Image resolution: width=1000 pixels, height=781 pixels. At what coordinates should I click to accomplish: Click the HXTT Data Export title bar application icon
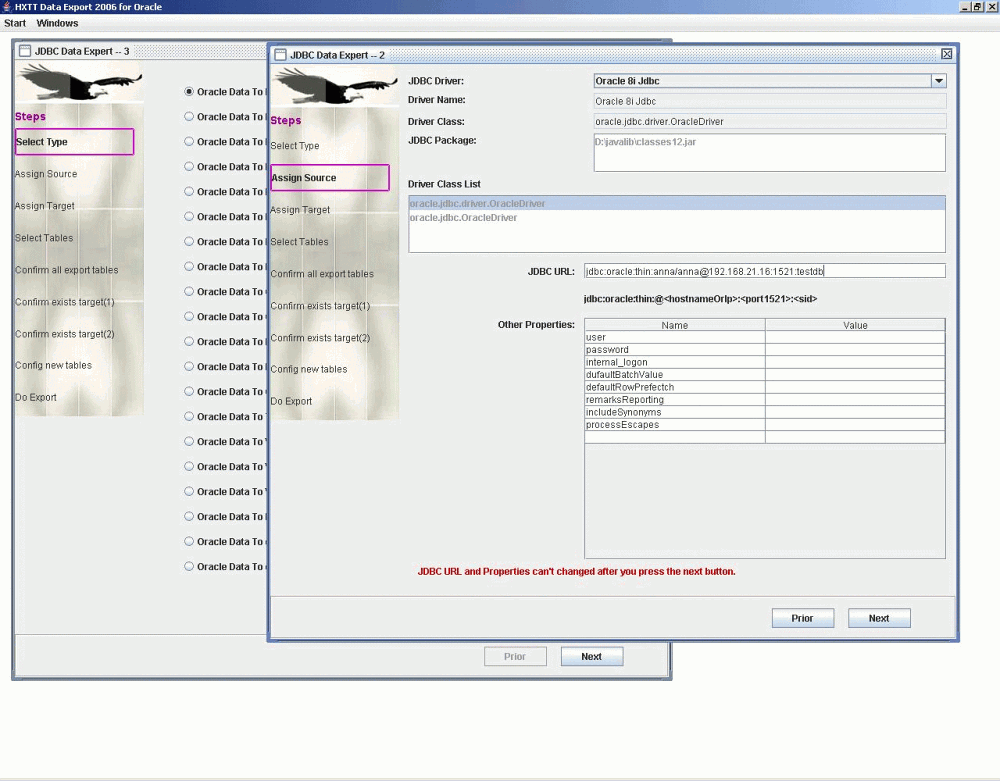click(7, 6)
